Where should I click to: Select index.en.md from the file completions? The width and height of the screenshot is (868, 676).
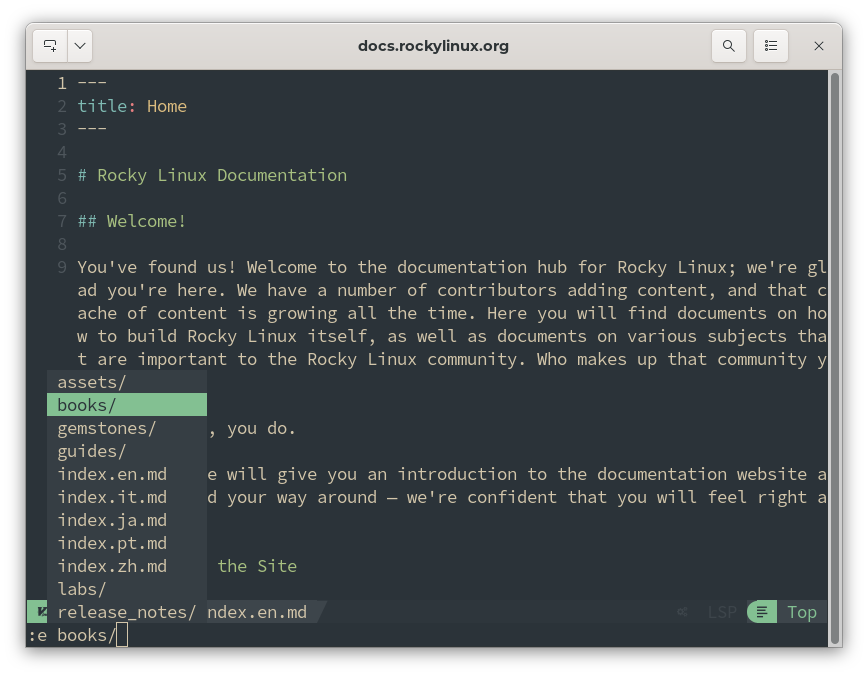point(112,474)
